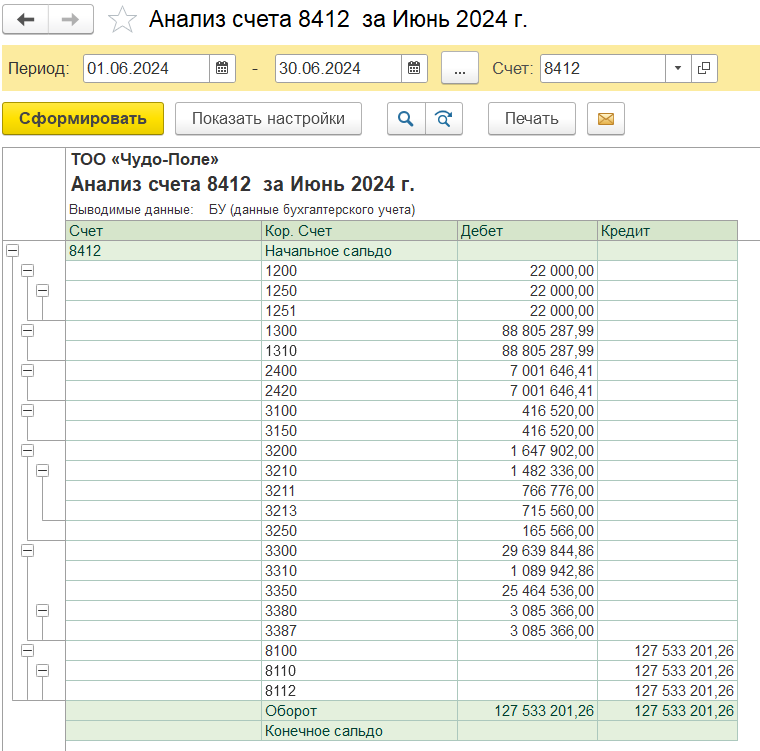Open the account dropdown list arrow

pos(678,69)
